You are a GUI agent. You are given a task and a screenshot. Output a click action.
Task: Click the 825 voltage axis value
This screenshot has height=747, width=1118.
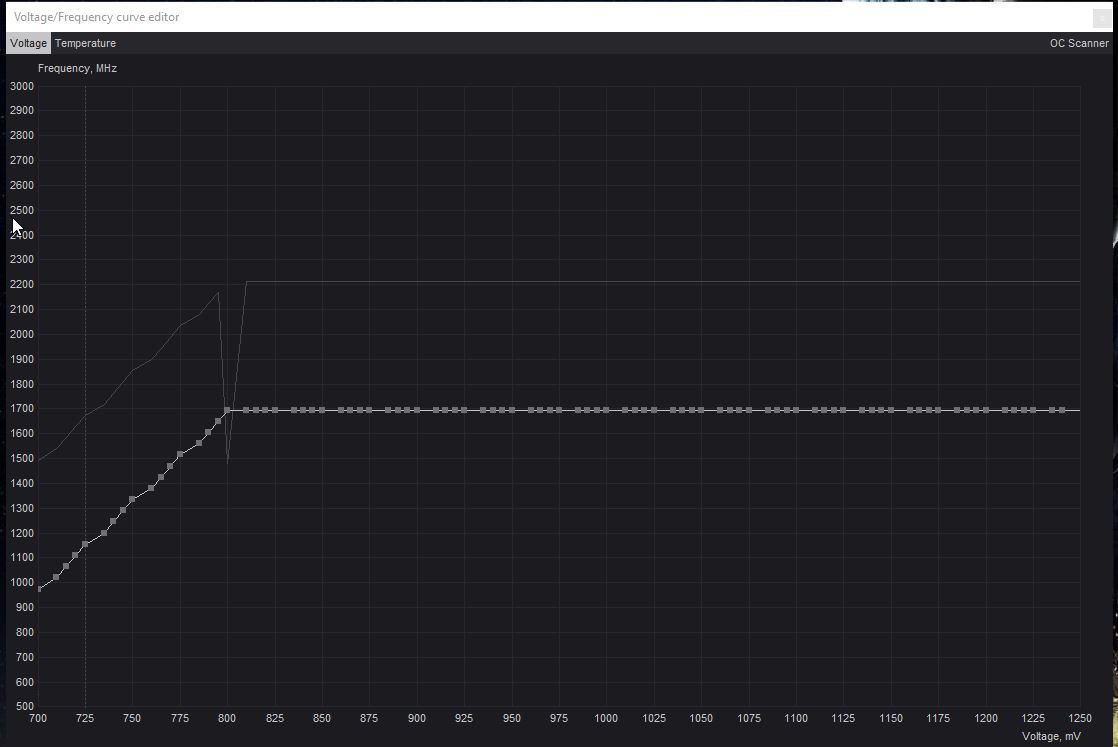point(275,718)
